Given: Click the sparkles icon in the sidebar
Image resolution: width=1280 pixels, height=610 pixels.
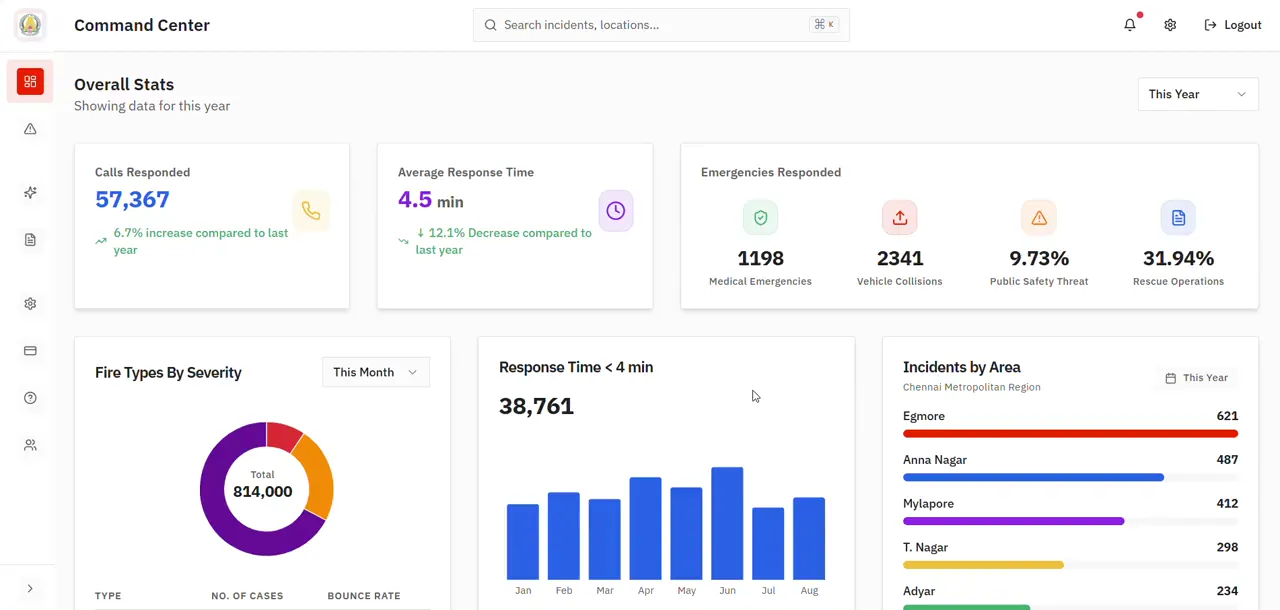Looking at the screenshot, I should coord(30,192).
